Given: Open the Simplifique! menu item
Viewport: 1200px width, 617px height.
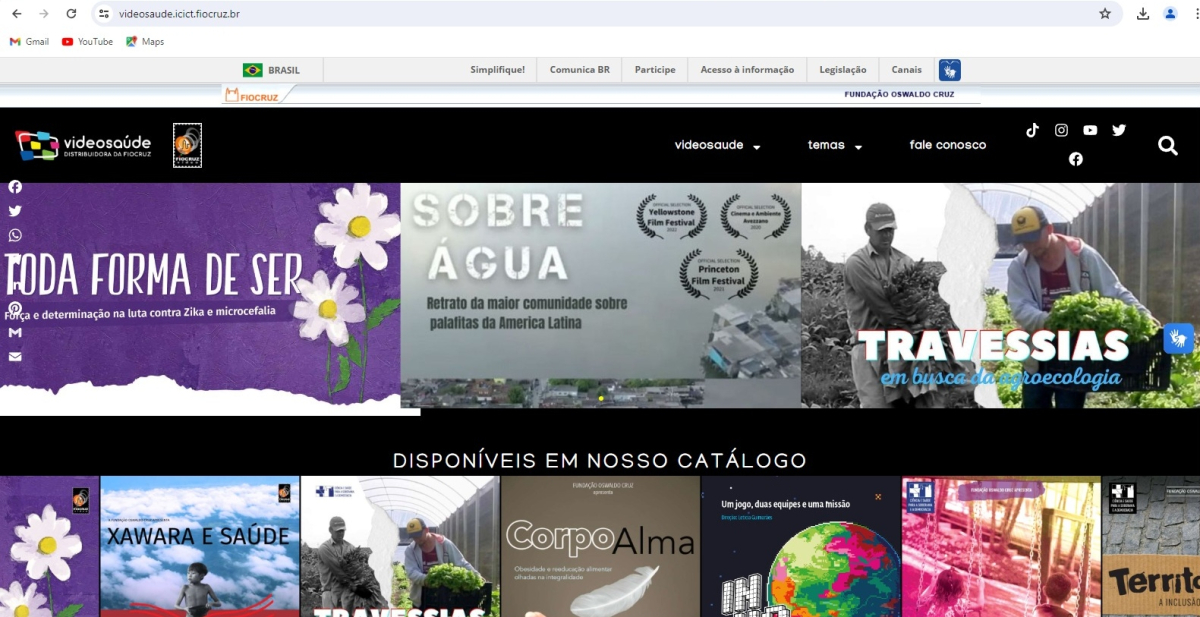Looking at the screenshot, I should [x=498, y=70].
